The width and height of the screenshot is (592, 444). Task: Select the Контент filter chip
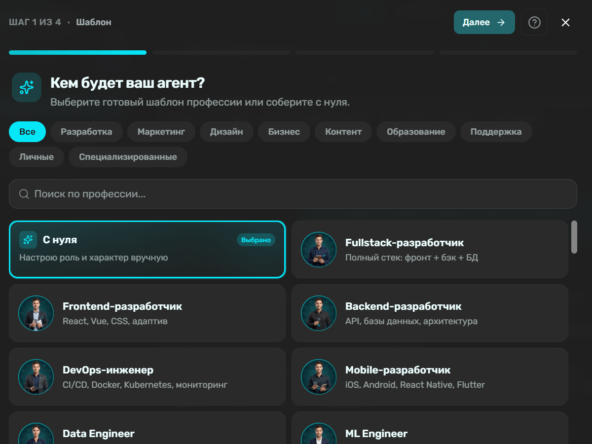(343, 132)
